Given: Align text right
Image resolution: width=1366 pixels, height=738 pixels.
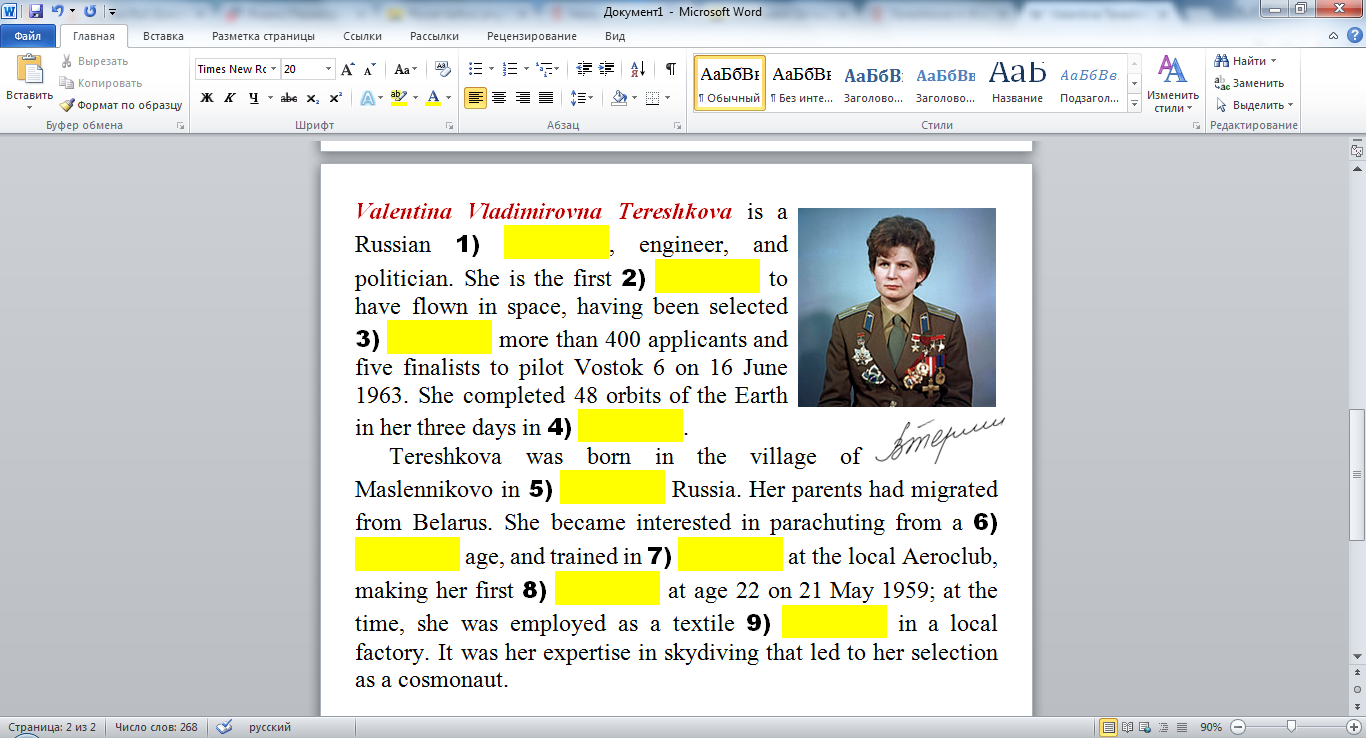Looking at the screenshot, I should pyautogui.click(x=522, y=98).
